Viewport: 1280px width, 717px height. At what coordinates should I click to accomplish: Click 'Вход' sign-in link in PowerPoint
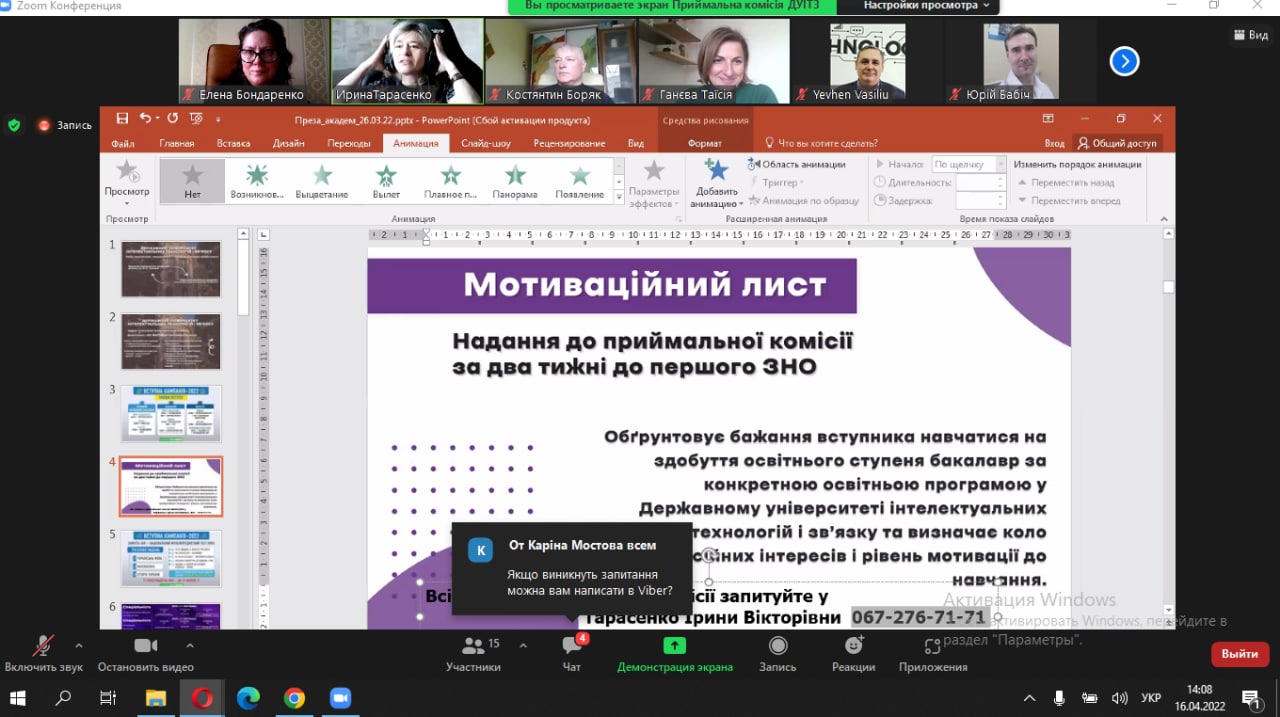coord(1054,143)
